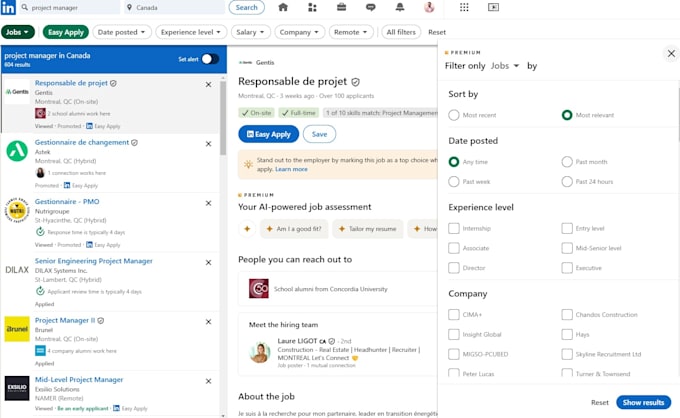Viewport: 680px width, 418px height.
Task: Check the Internship experience level
Action: (x=454, y=228)
